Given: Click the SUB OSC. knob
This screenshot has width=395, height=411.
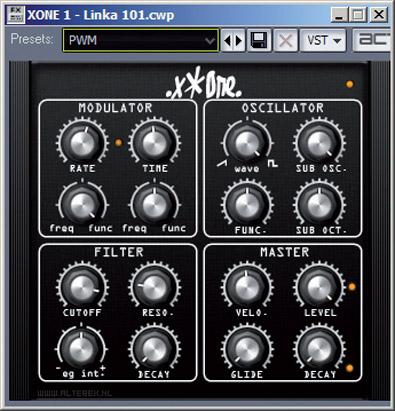Looking at the screenshot, I should tap(319, 142).
